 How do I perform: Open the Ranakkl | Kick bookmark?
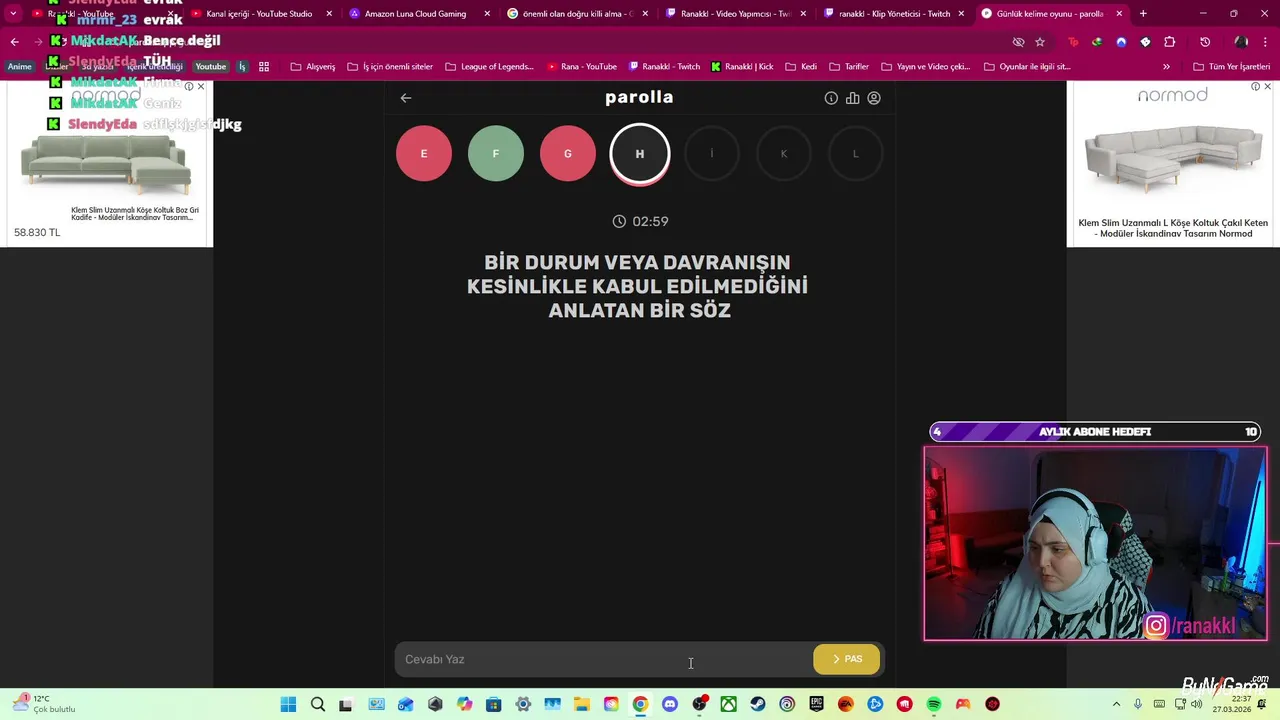742,67
